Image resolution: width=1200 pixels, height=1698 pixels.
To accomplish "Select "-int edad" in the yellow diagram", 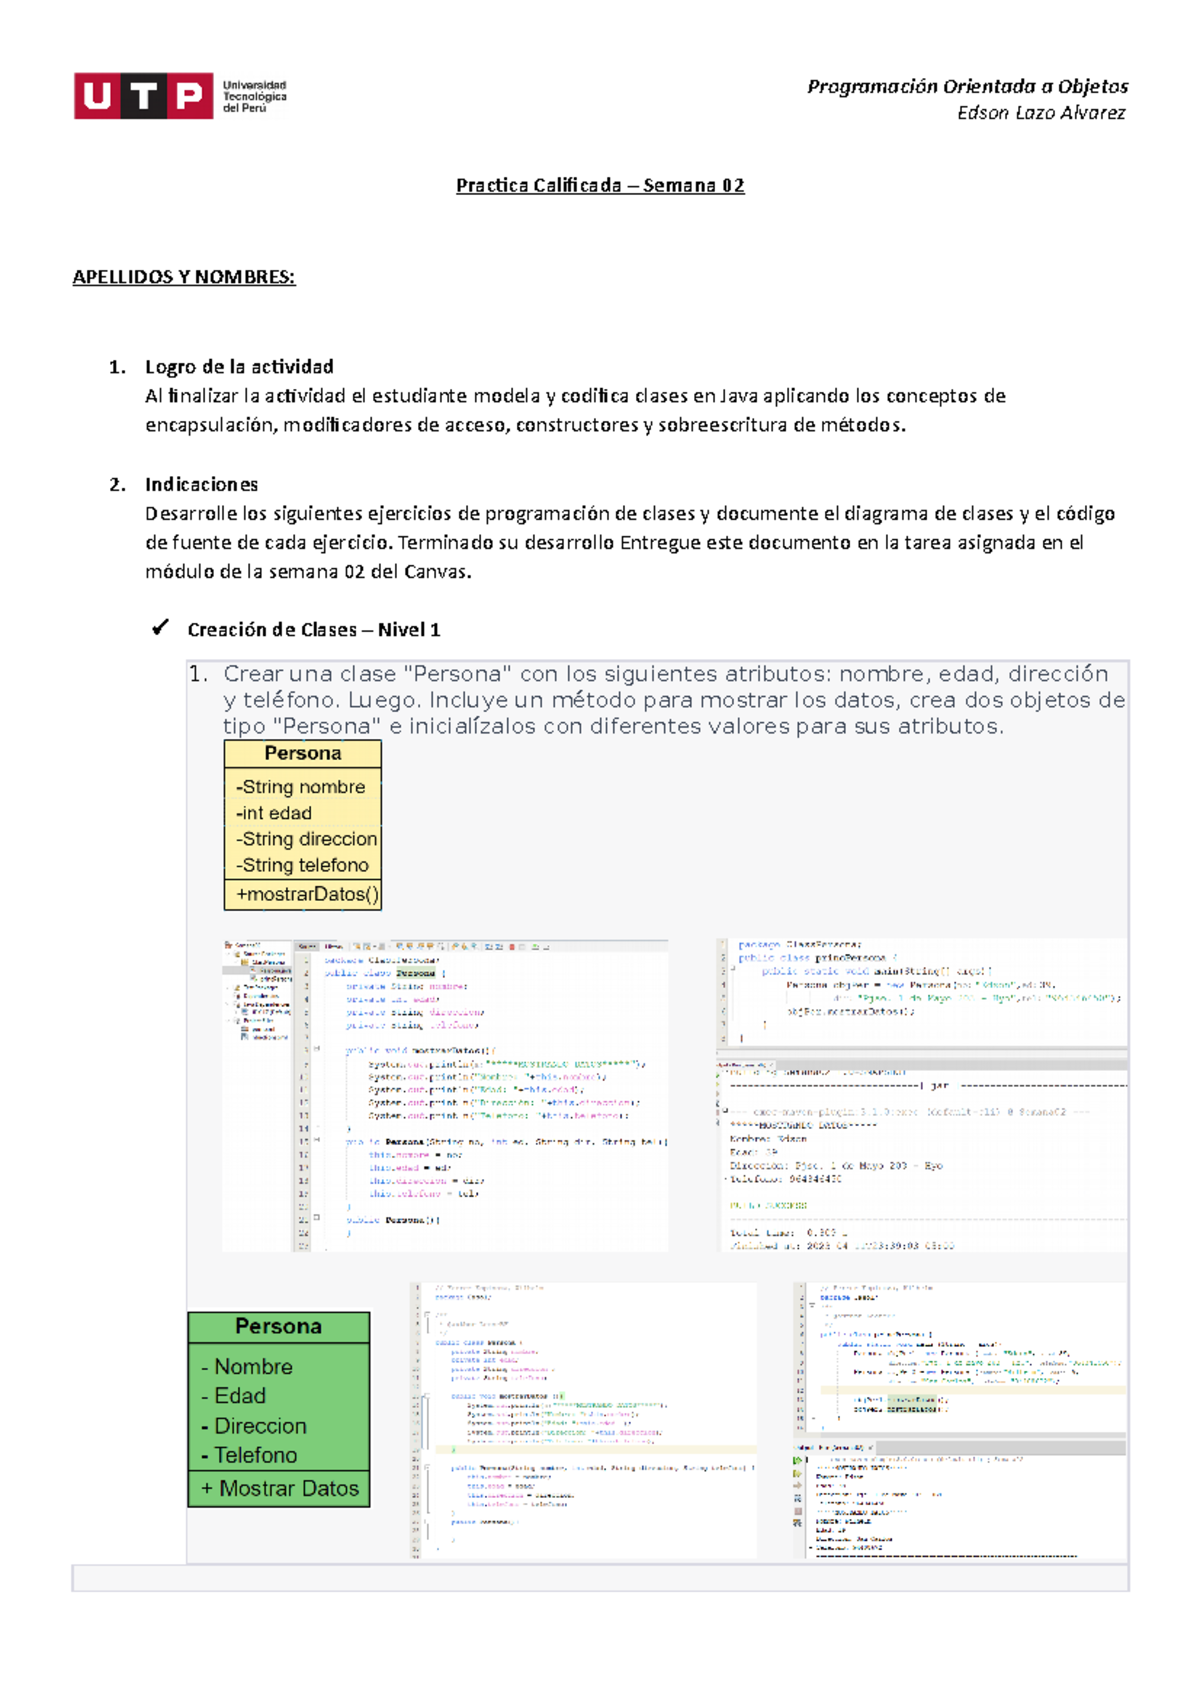I will (x=274, y=813).
